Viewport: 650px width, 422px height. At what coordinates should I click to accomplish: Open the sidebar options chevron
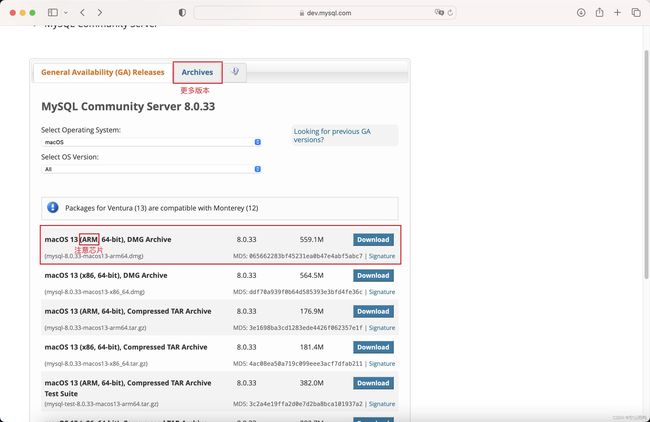[x=66, y=13]
